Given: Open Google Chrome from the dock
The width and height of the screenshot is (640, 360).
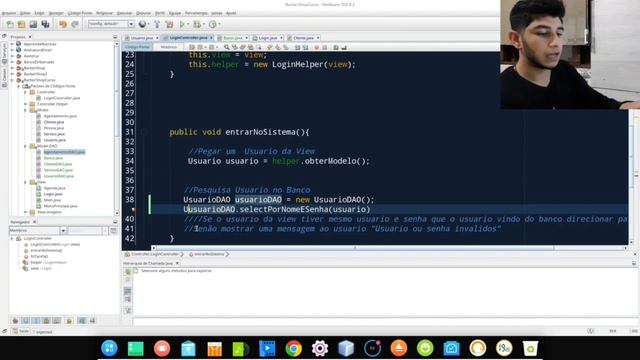Looking at the screenshot, I should tap(293, 348).
